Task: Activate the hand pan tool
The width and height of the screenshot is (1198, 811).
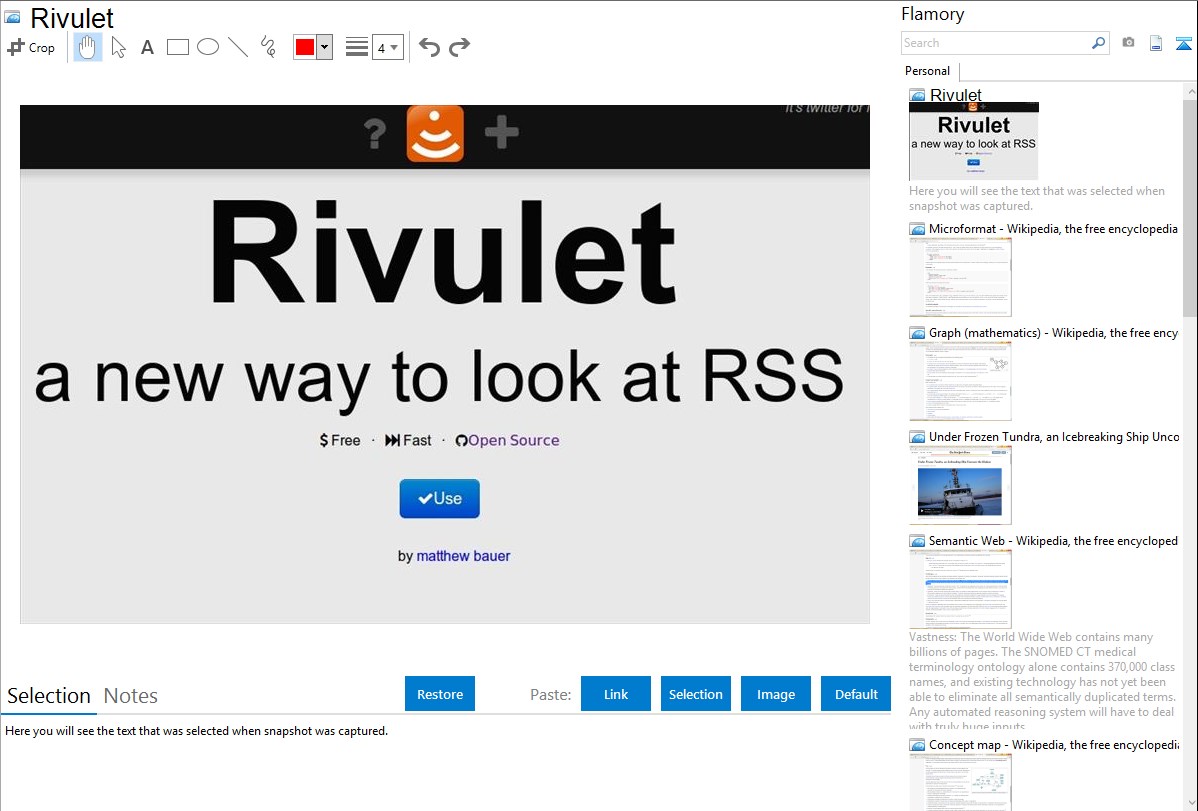Action: click(87, 47)
